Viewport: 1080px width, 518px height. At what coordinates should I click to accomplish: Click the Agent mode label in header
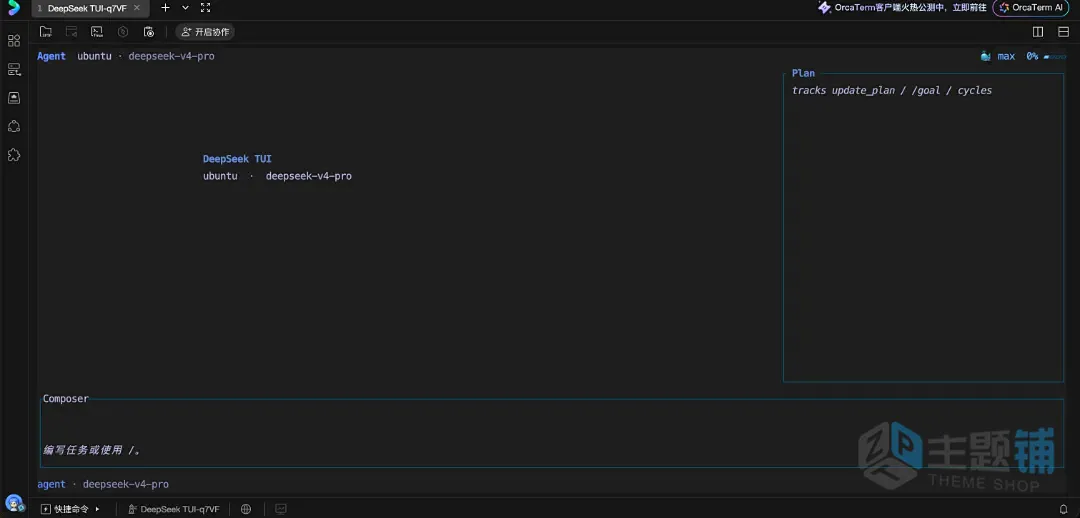point(52,56)
